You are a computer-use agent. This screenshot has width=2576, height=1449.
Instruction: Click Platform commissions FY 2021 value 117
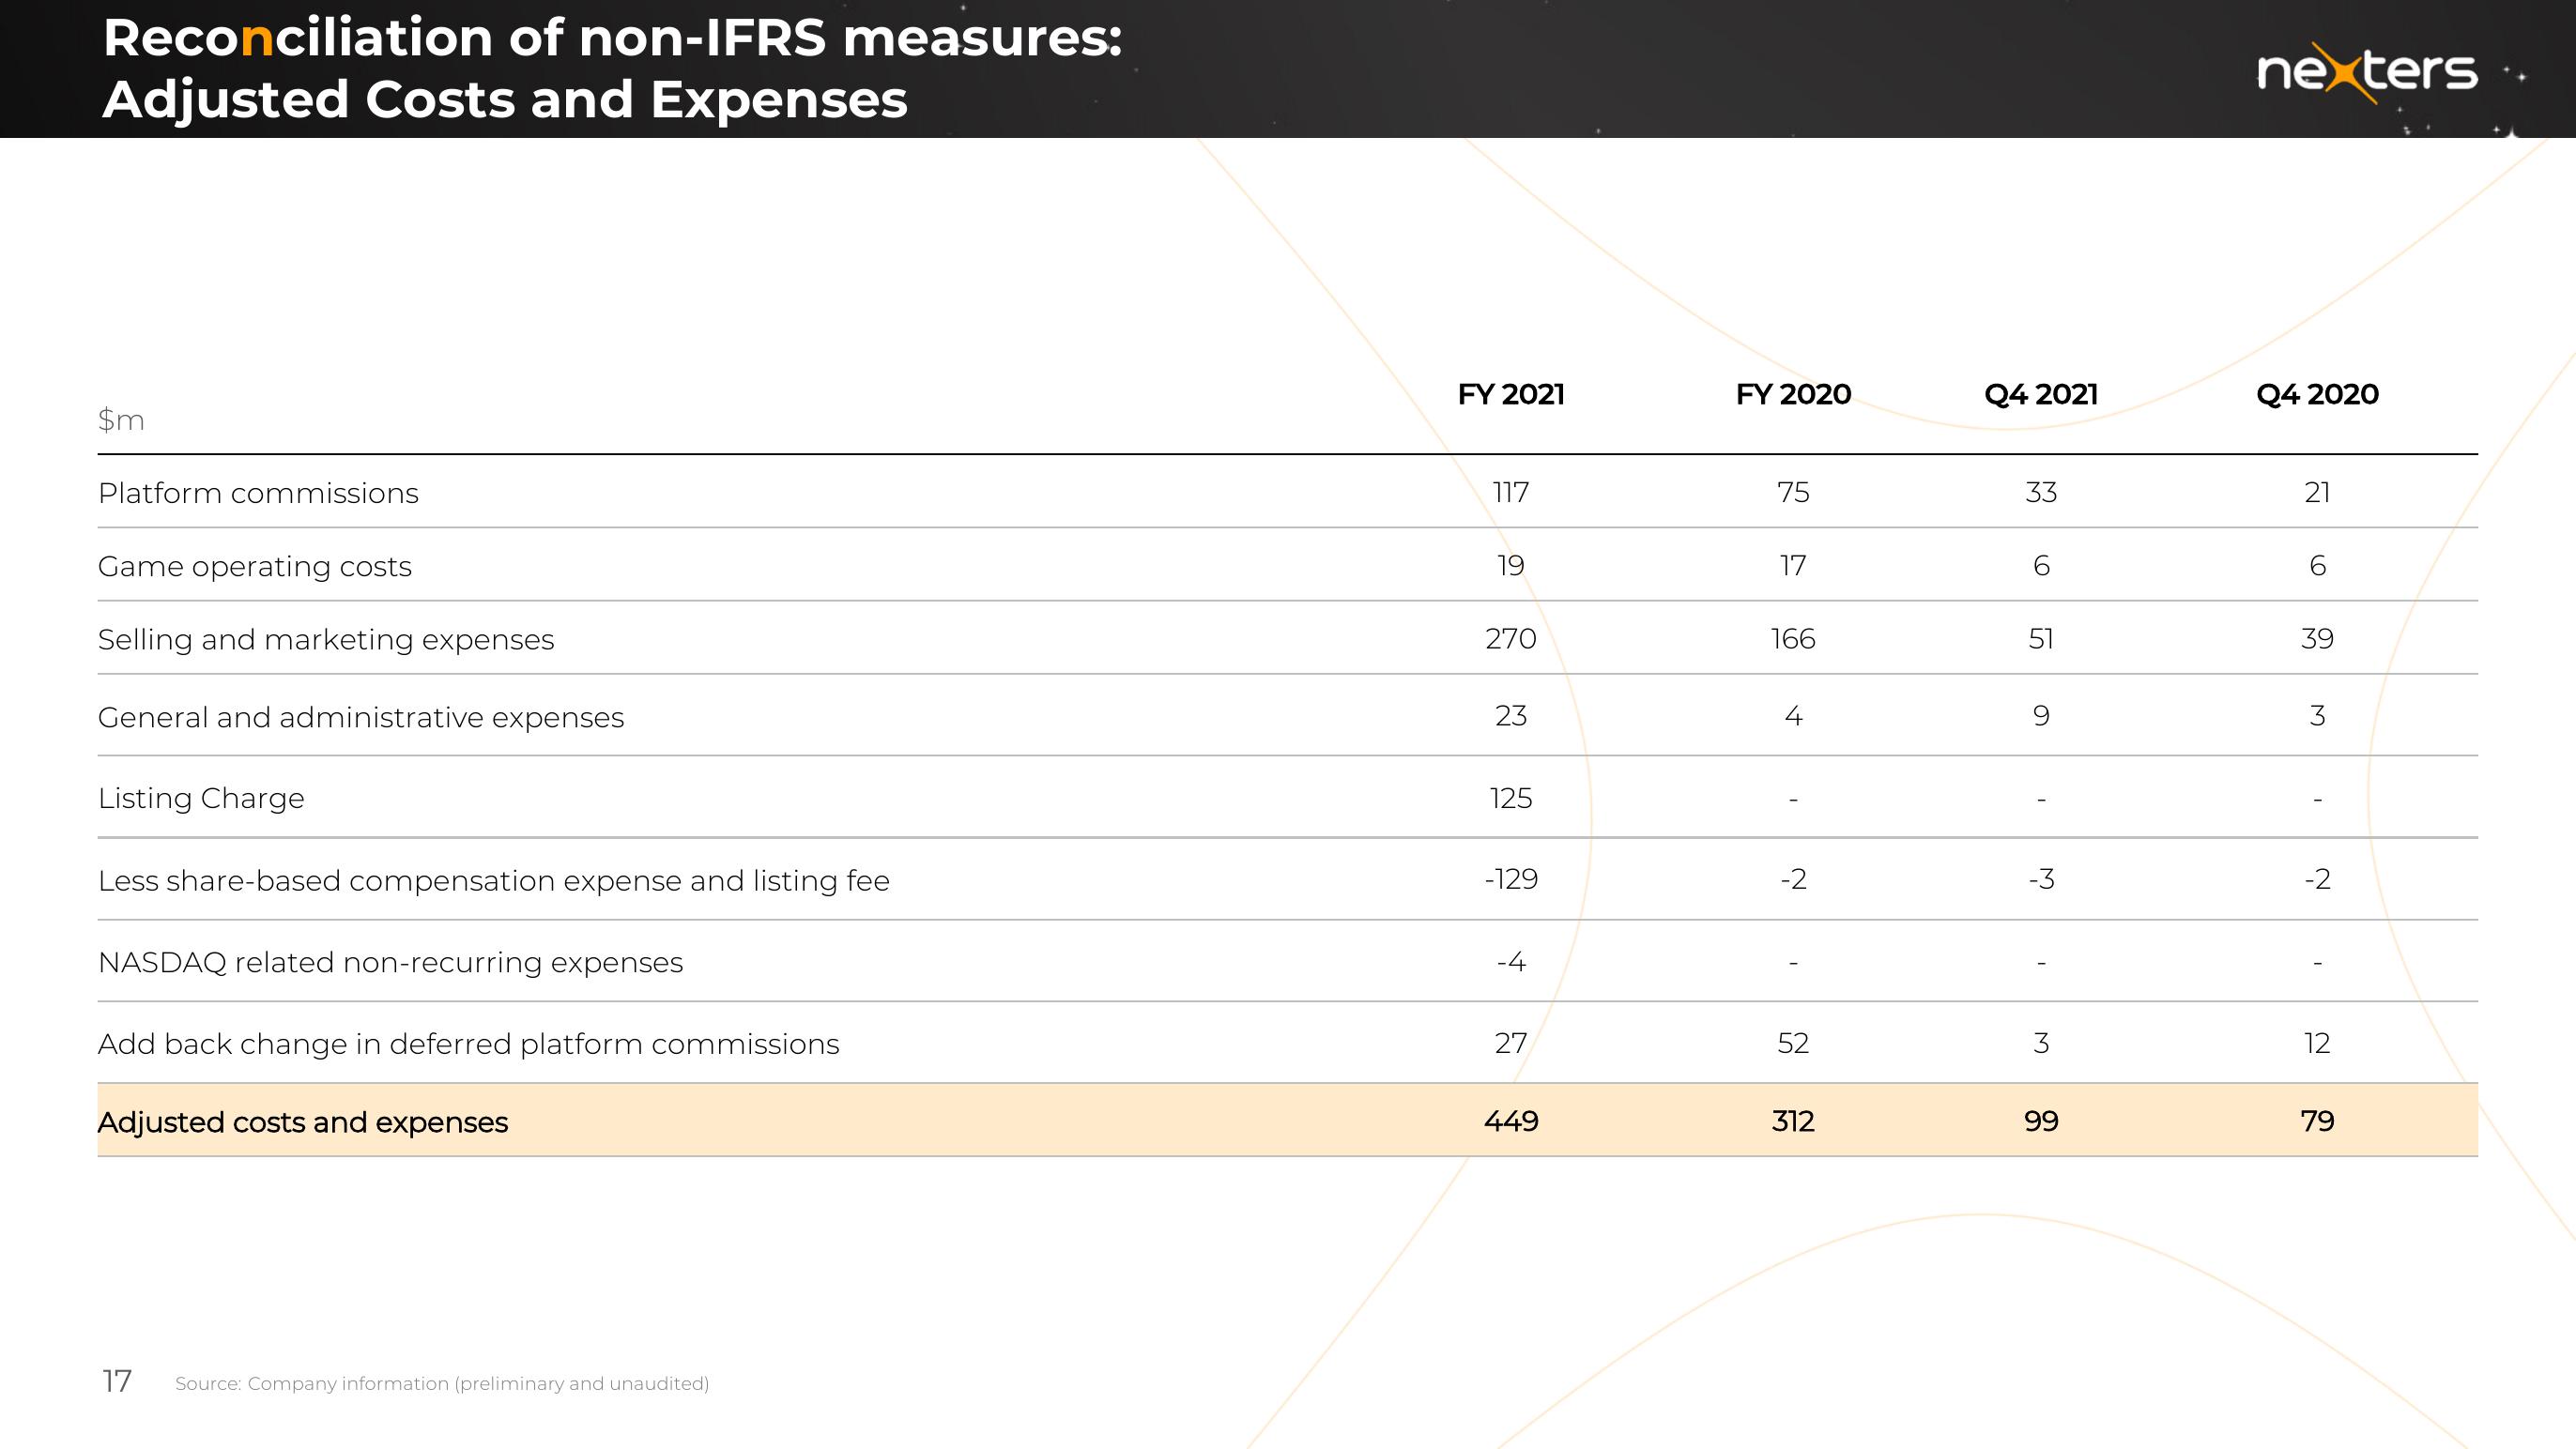[x=1511, y=492]
